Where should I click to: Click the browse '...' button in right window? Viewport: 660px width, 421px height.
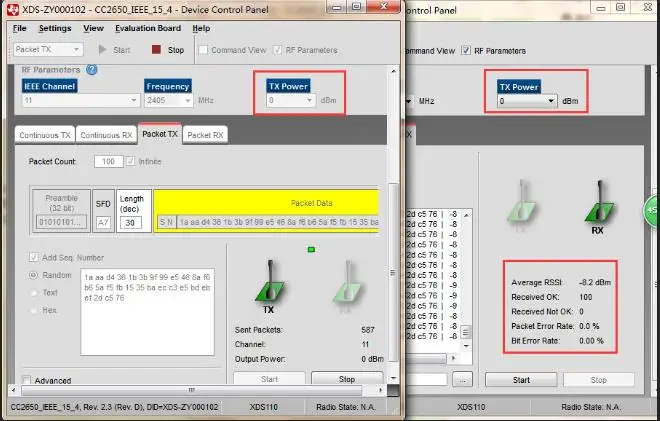point(463,380)
